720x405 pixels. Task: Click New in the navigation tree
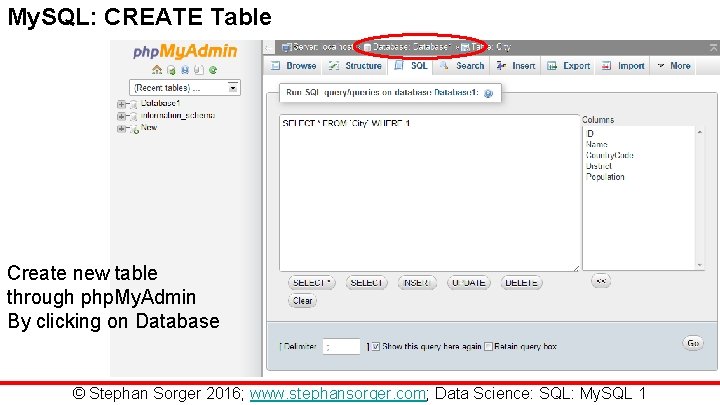coord(149,127)
